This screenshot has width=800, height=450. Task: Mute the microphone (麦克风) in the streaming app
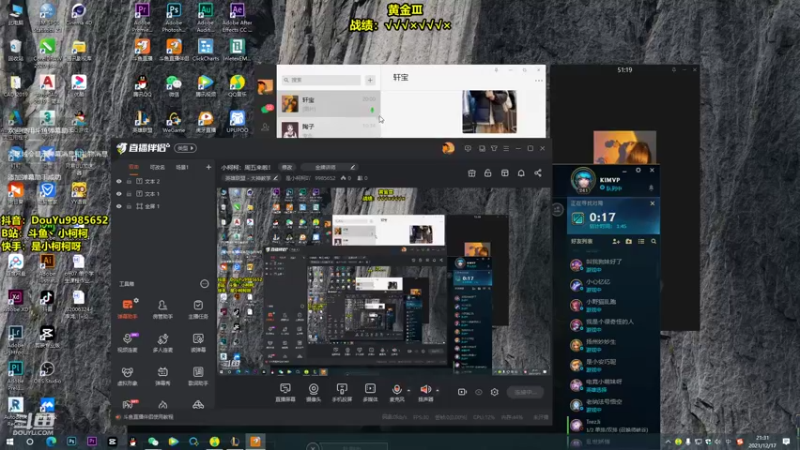click(396, 390)
